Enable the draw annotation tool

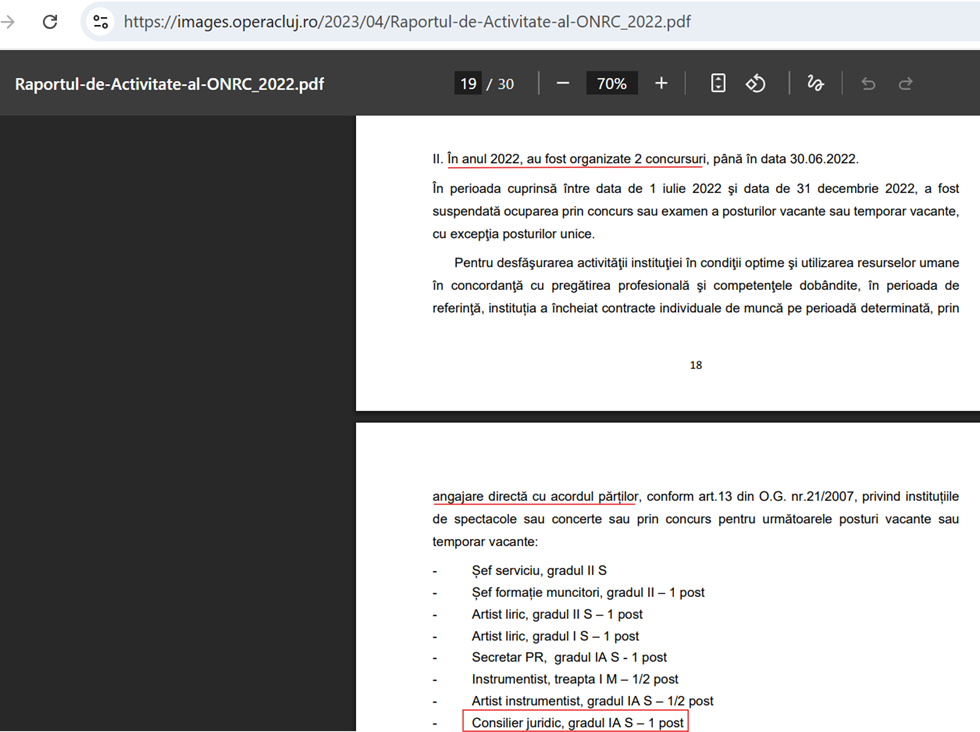[x=815, y=84]
